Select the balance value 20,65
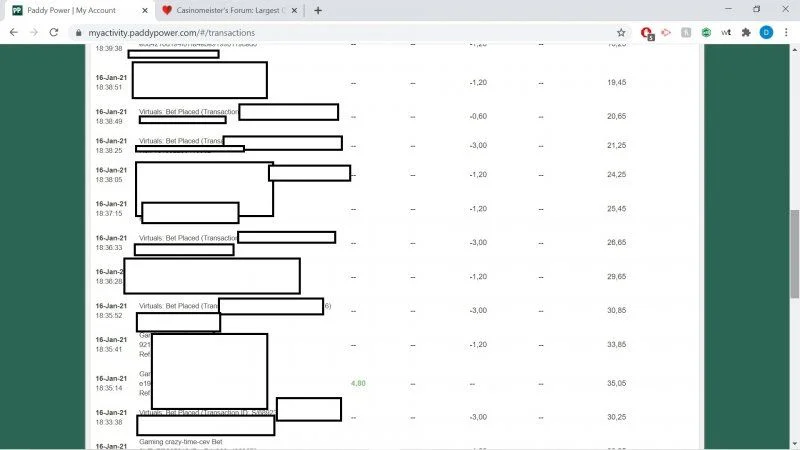This screenshot has height=450, width=800. coord(616,116)
